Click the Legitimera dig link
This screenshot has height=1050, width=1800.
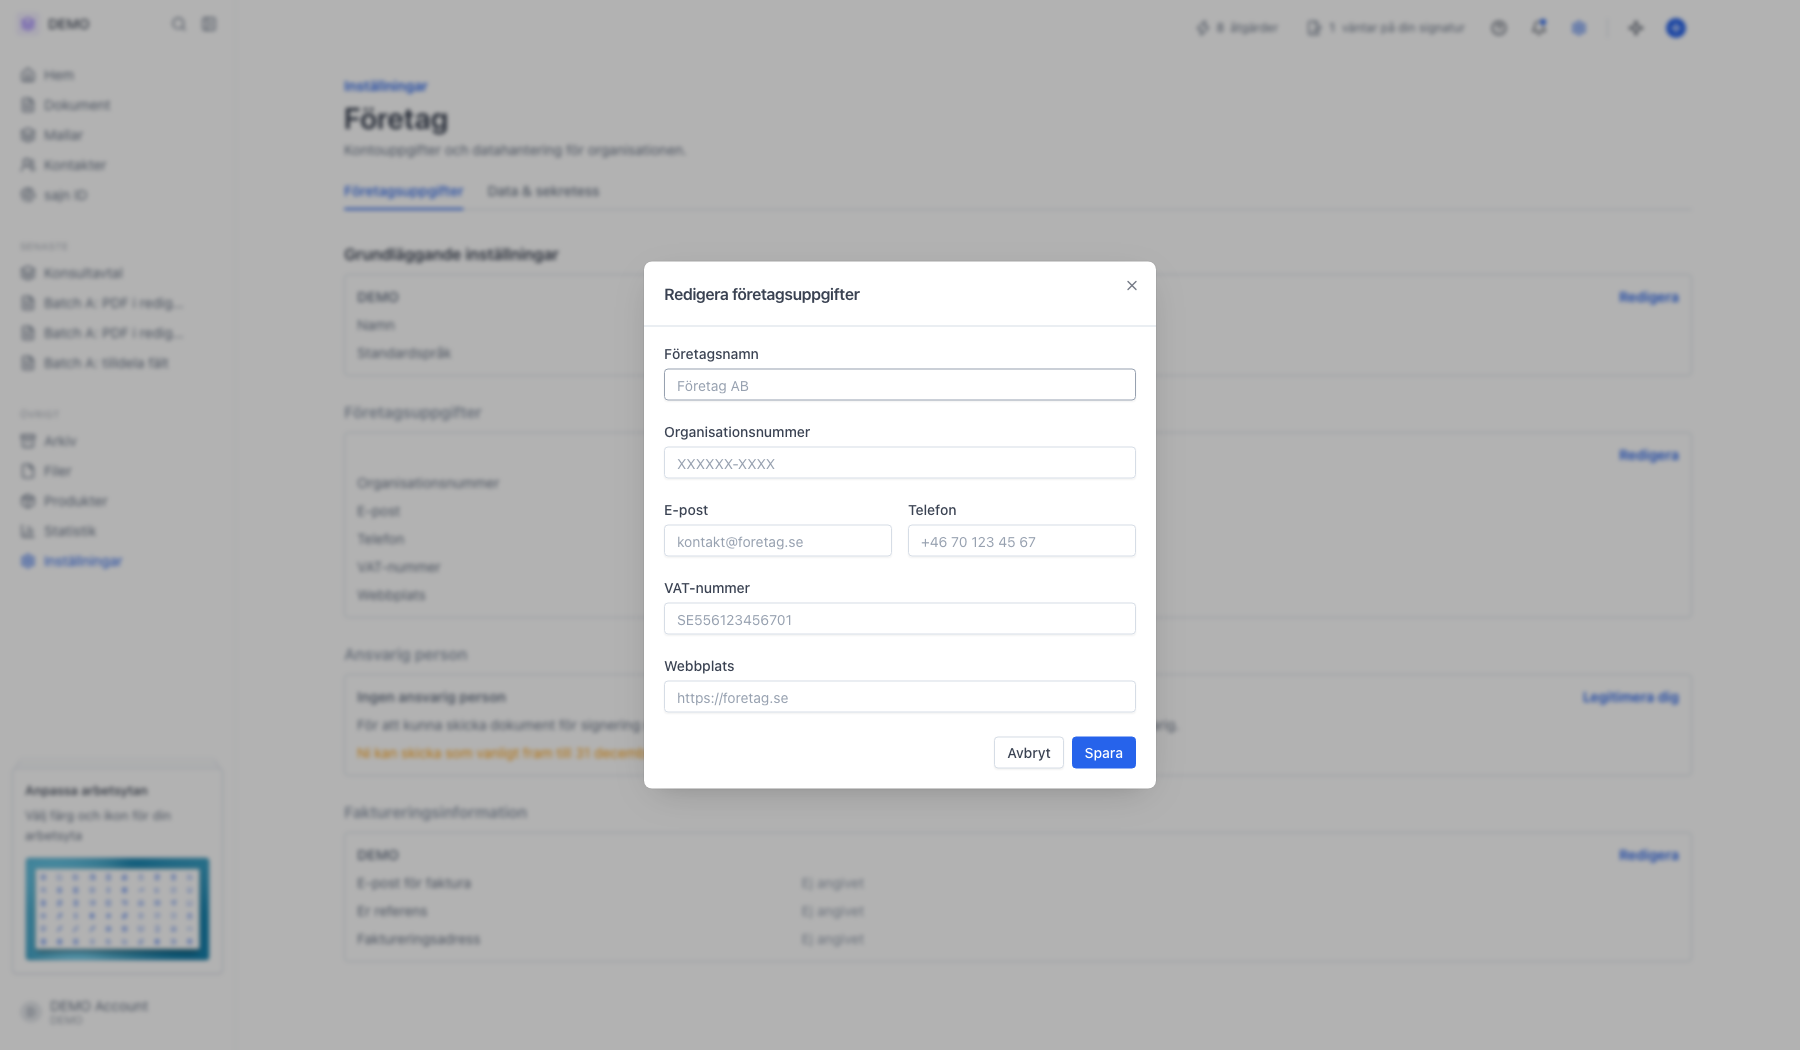pyautogui.click(x=1630, y=697)
